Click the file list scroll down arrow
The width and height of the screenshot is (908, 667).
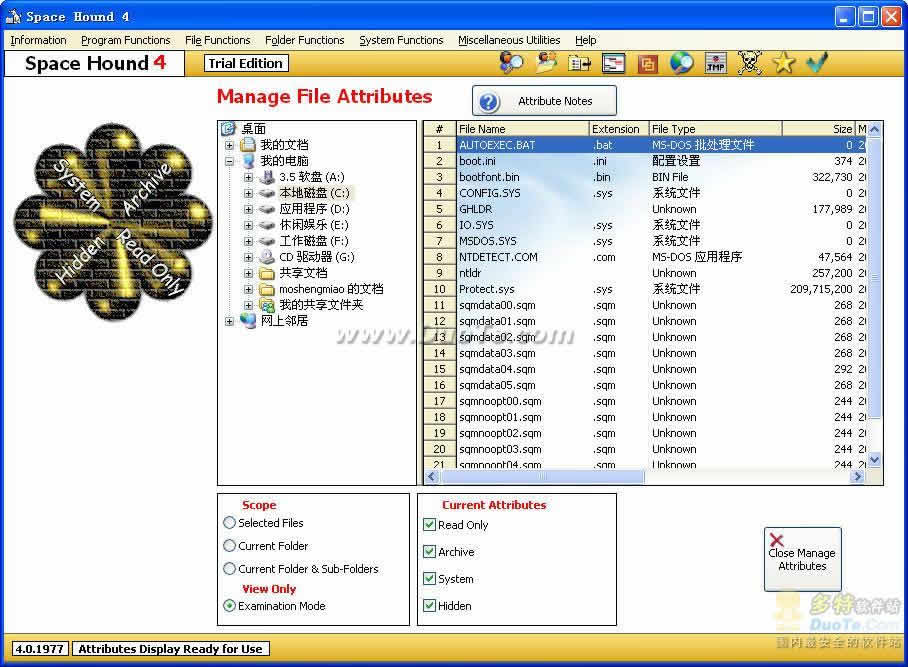pos(874,459)
